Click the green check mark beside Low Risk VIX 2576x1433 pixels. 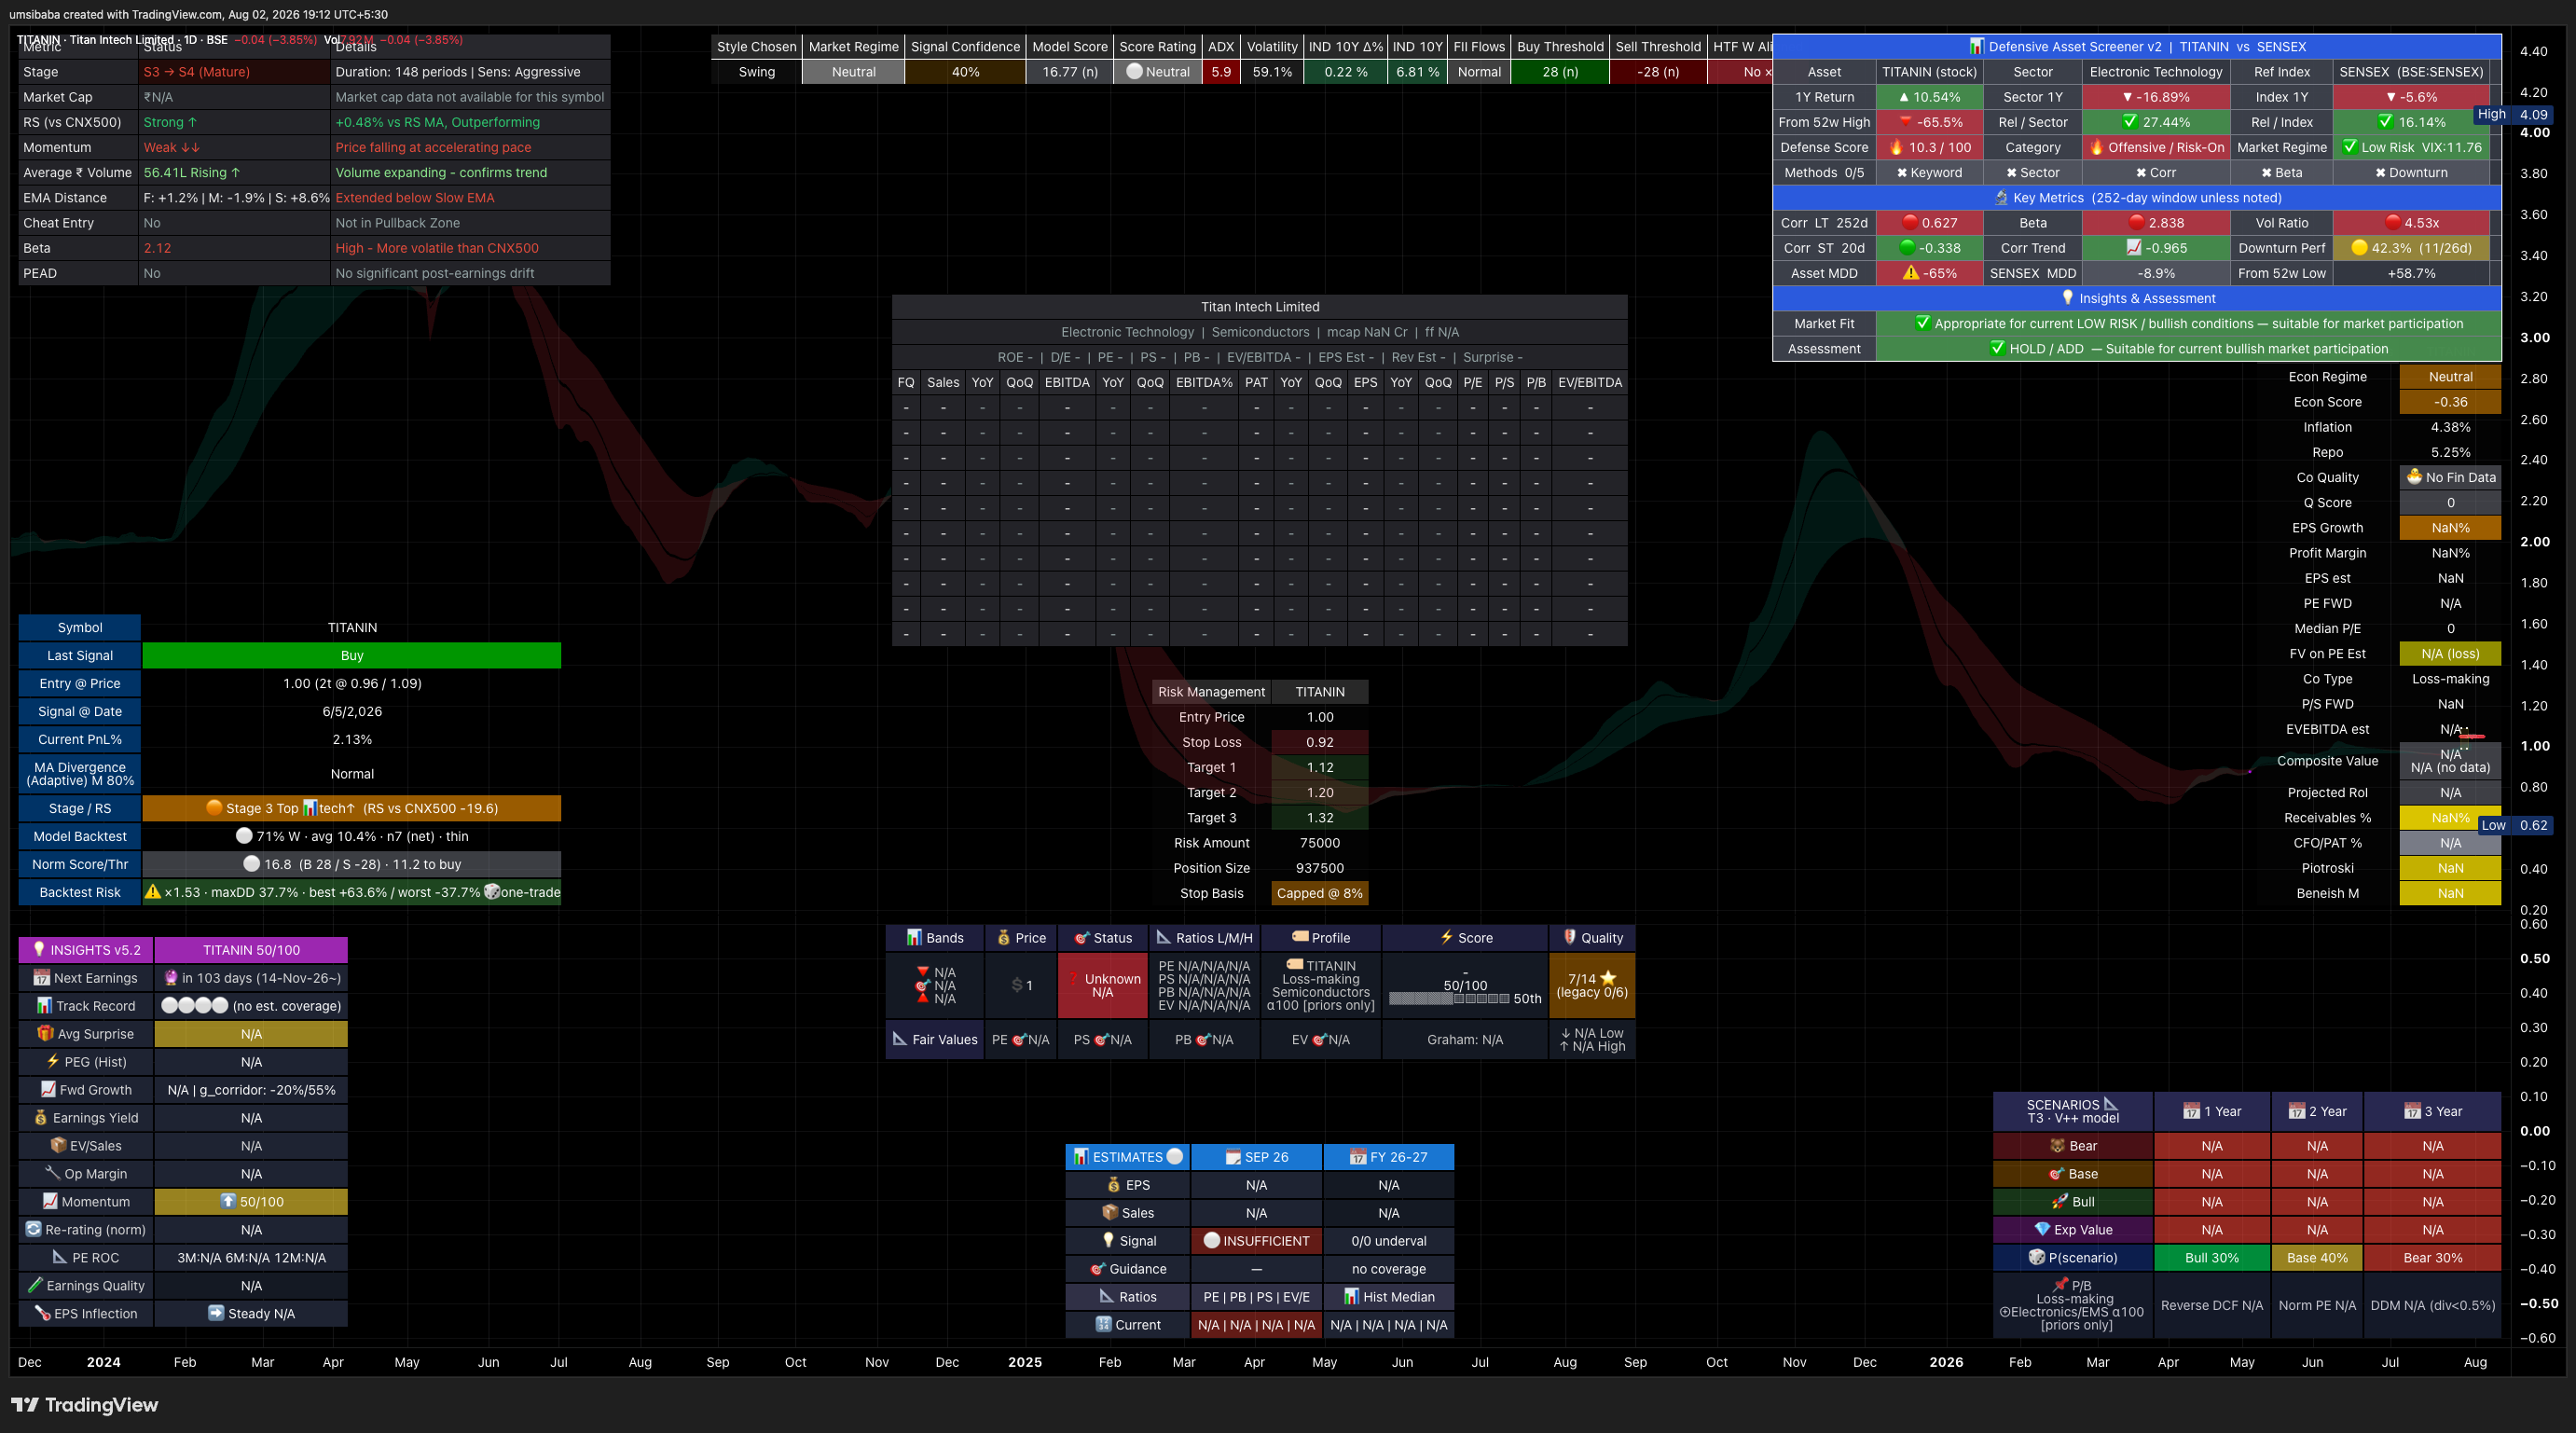2350,147
